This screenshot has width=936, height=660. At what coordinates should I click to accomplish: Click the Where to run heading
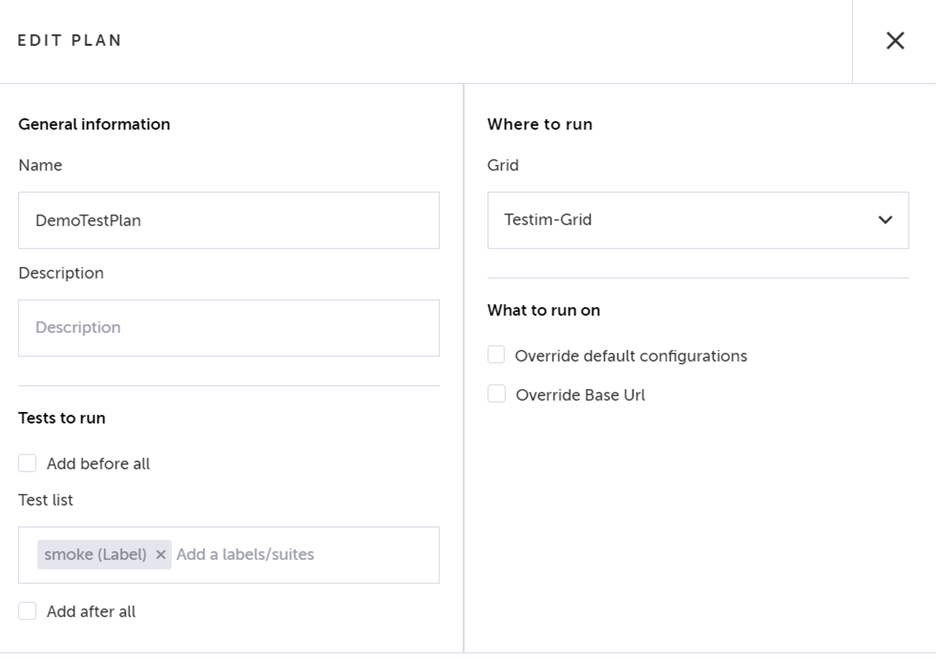pos(540,124)
